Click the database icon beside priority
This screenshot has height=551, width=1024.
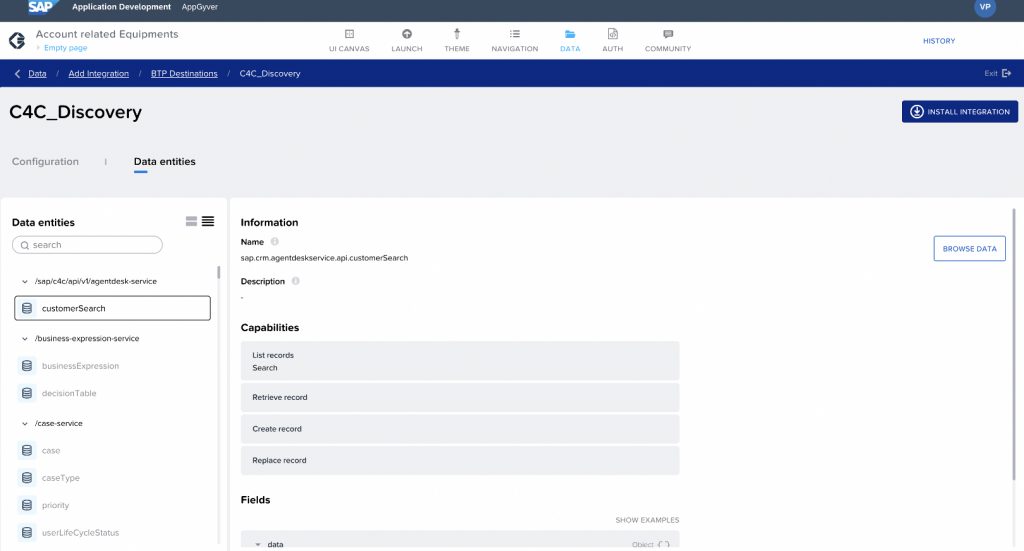coord(27,506)
